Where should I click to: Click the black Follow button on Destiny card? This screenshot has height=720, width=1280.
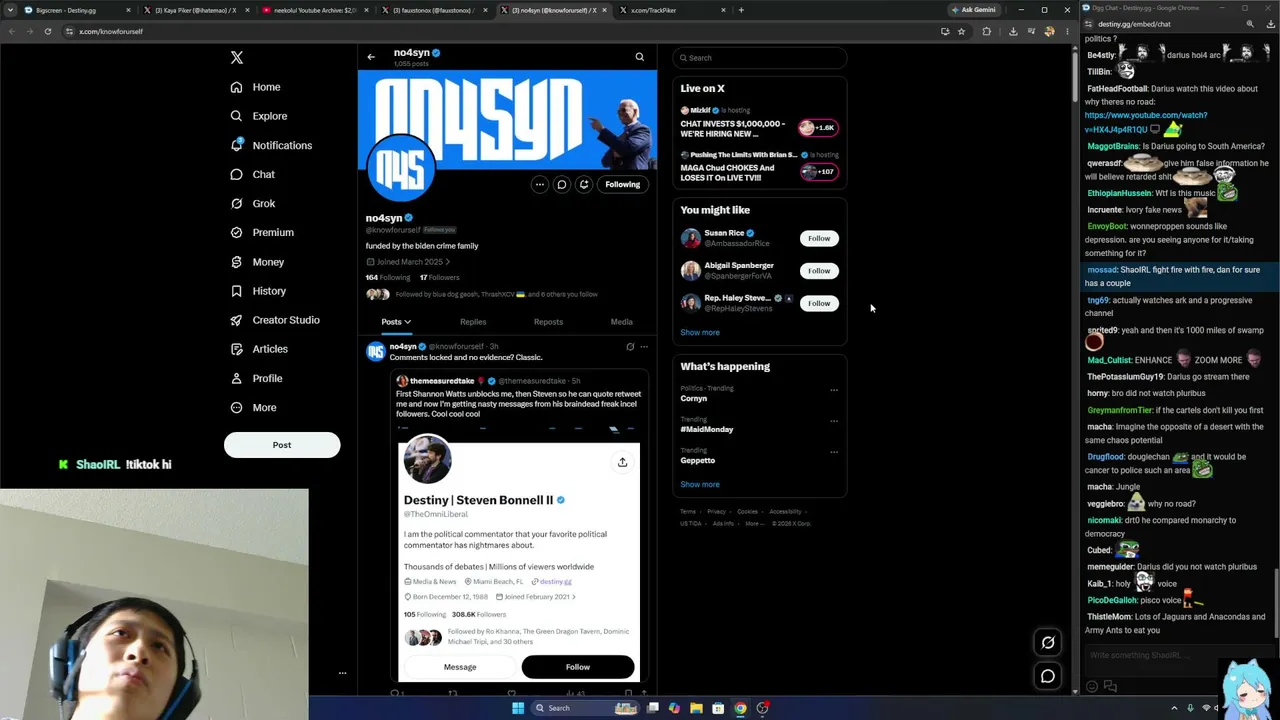tap(578, 667)
